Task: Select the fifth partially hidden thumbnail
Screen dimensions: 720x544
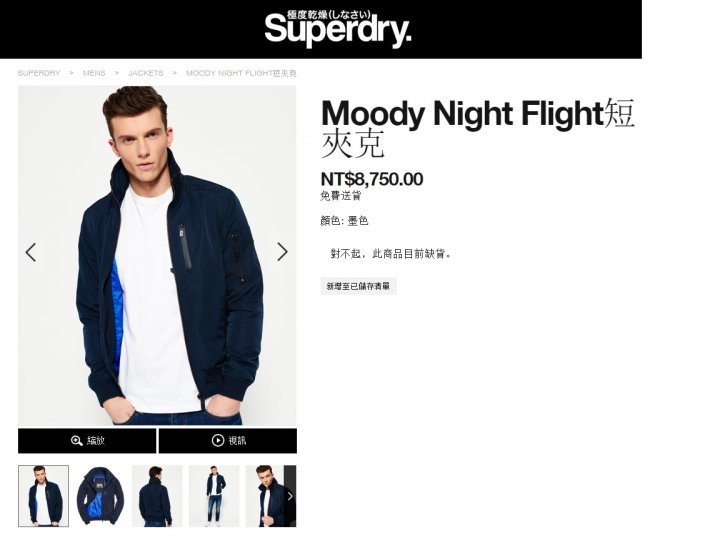Action: click(265, 496)
